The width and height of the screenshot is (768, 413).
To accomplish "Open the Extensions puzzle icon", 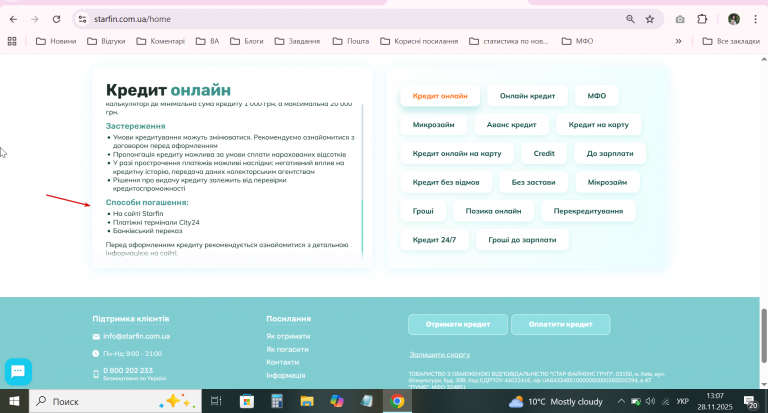I will click(702, 19).
